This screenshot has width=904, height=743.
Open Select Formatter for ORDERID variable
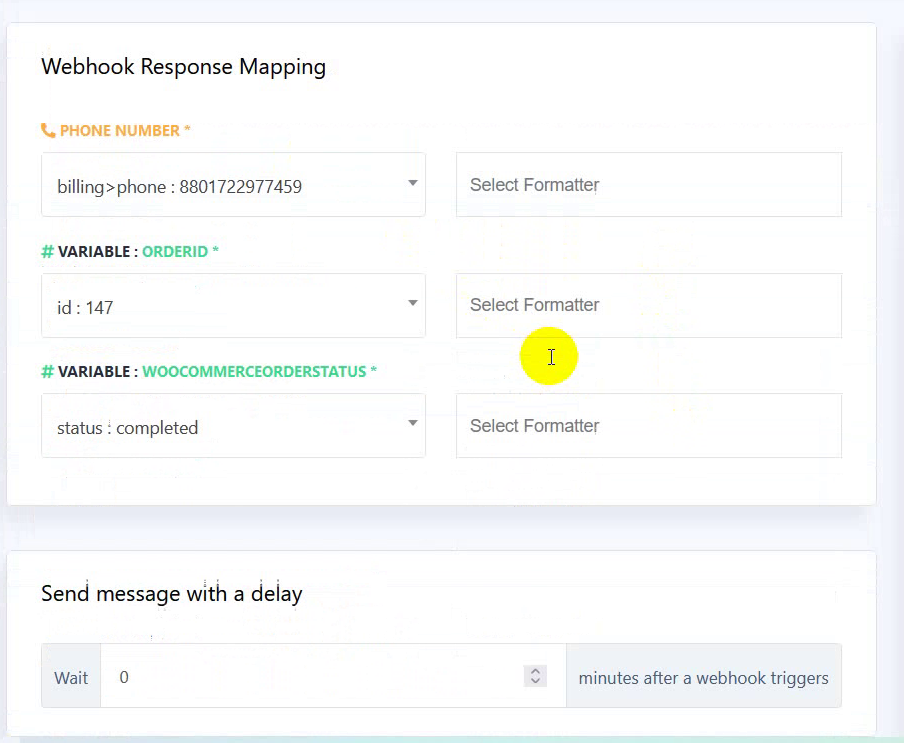(x=649, y=305)
